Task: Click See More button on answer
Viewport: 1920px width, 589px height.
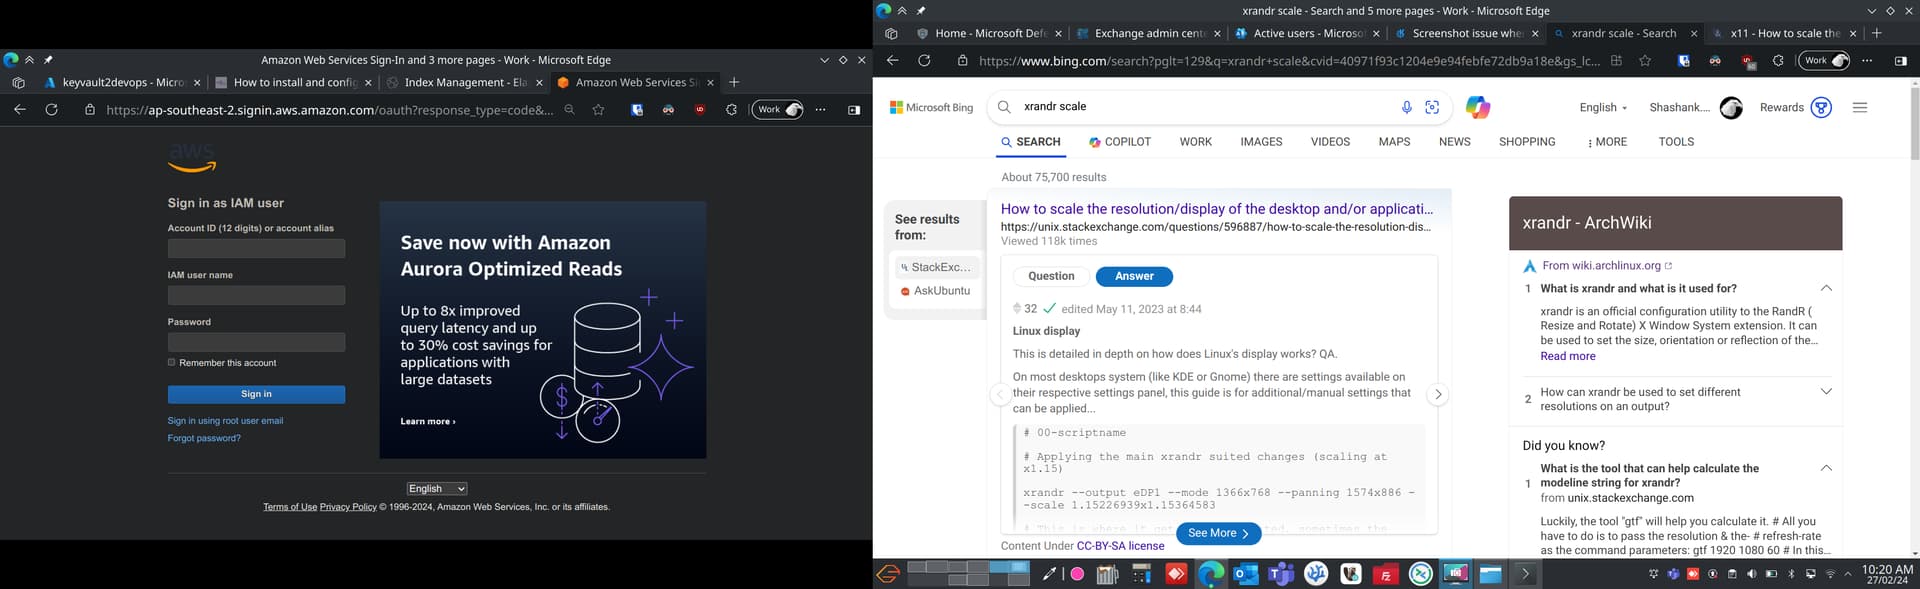Action: [1218, 534]
